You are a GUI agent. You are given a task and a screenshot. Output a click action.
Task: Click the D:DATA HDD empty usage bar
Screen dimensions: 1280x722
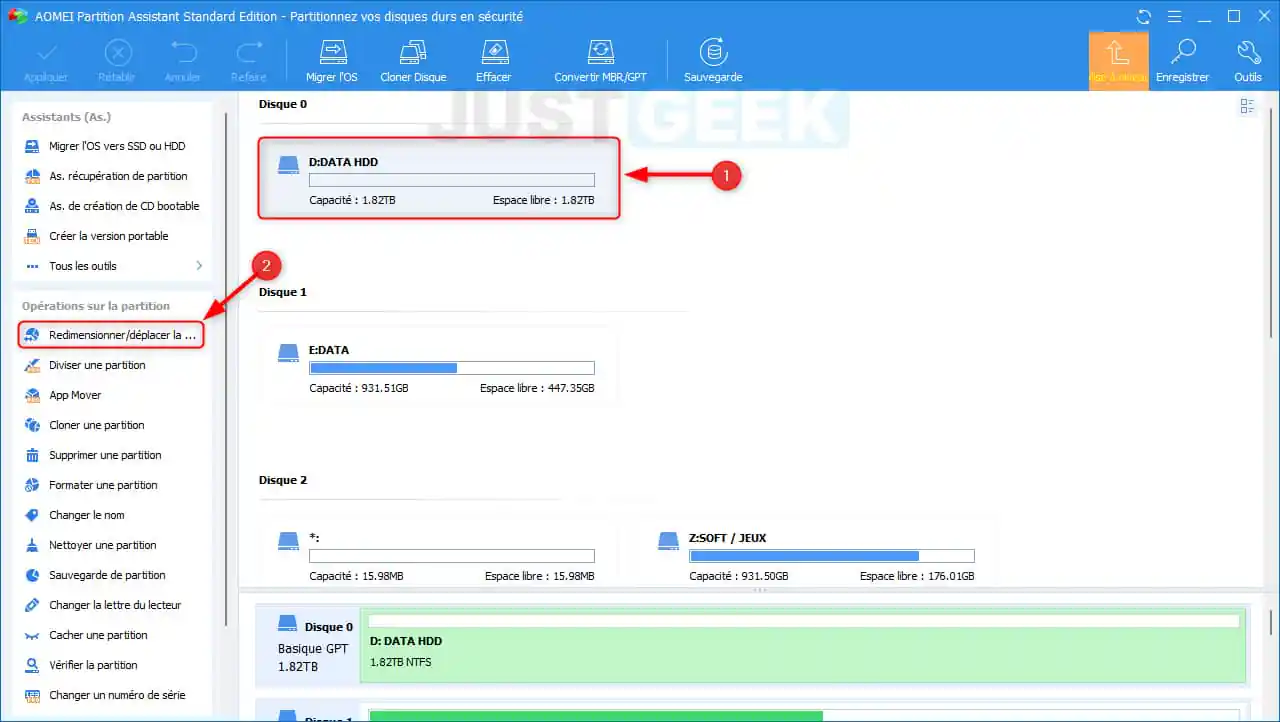(x=452, y=180)
